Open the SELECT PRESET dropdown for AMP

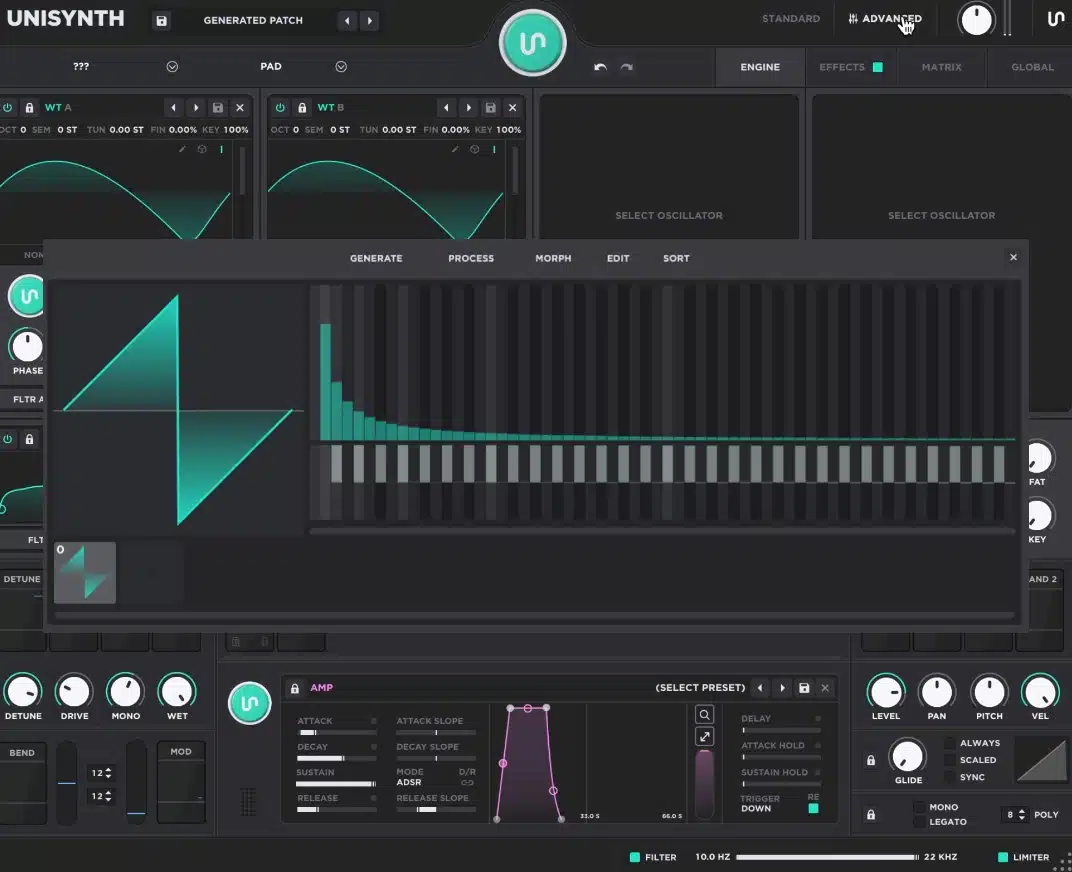[x=699, y=688]
